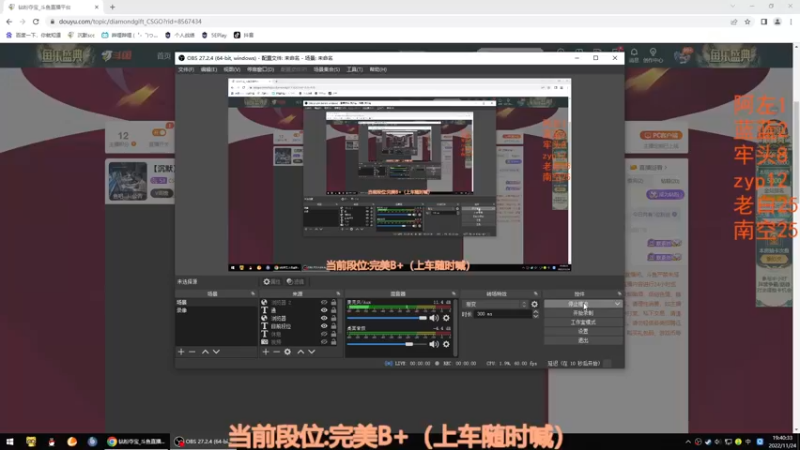Screen dimensions: 800x450
Task: Move the selected scene down
Action: tap(216, 352)
